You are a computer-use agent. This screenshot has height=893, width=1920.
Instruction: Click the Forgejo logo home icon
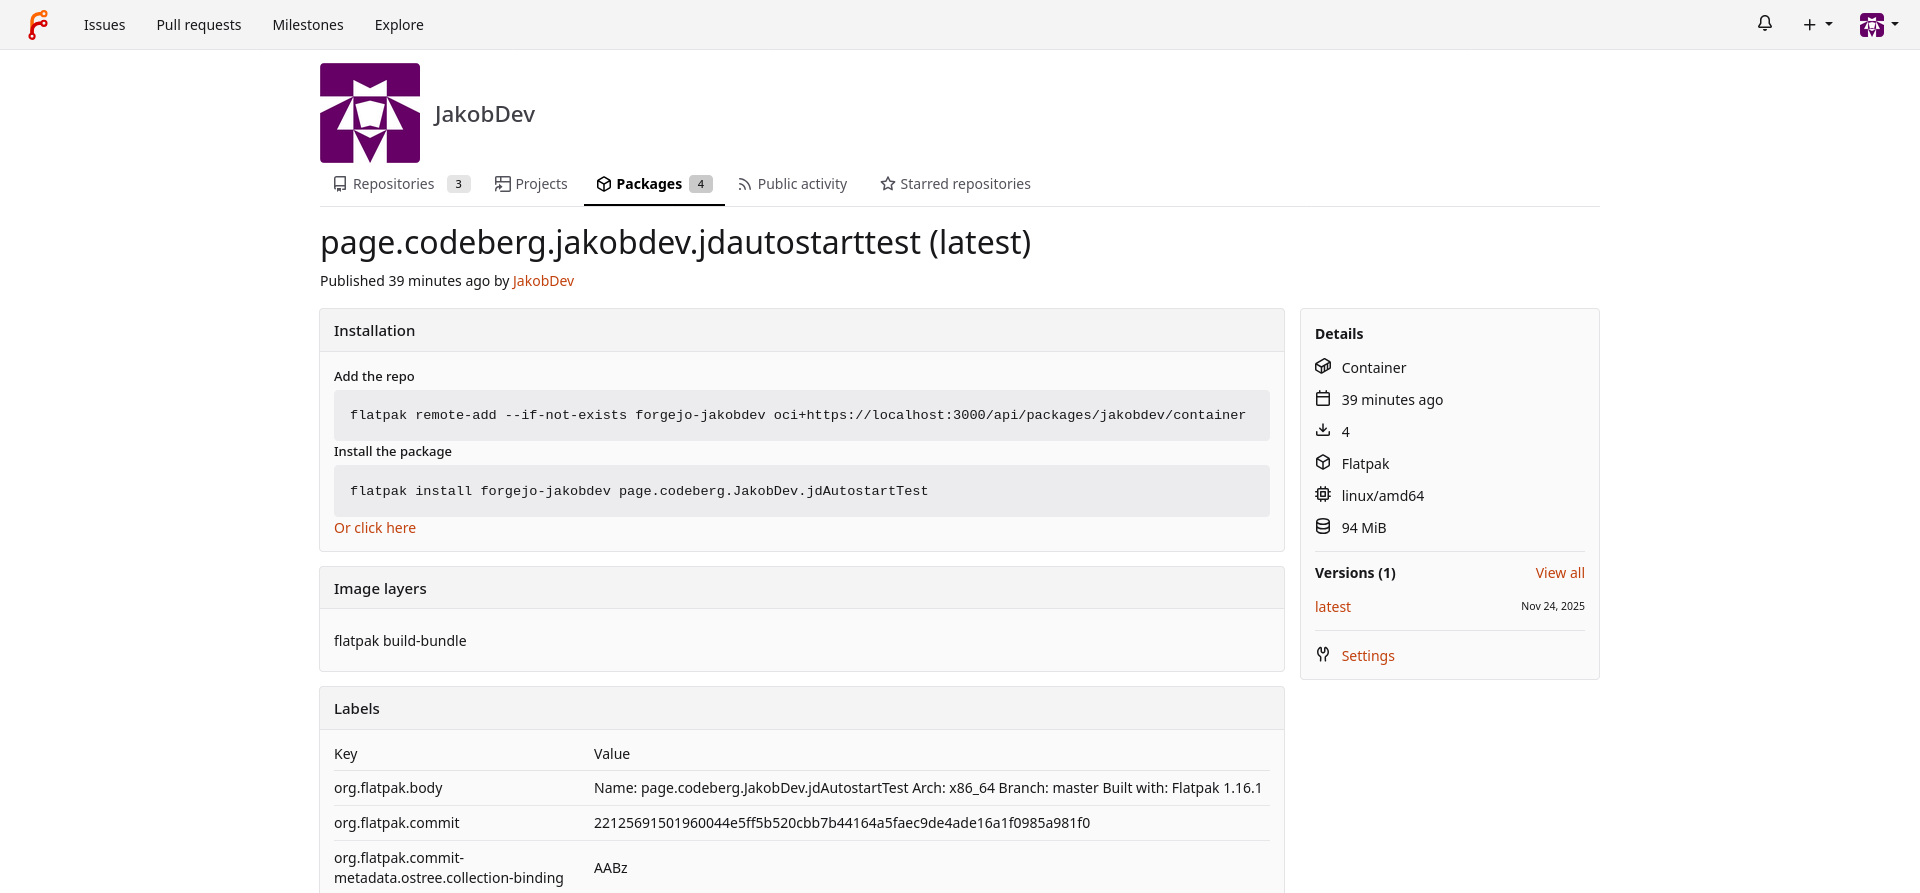(38, 25)
